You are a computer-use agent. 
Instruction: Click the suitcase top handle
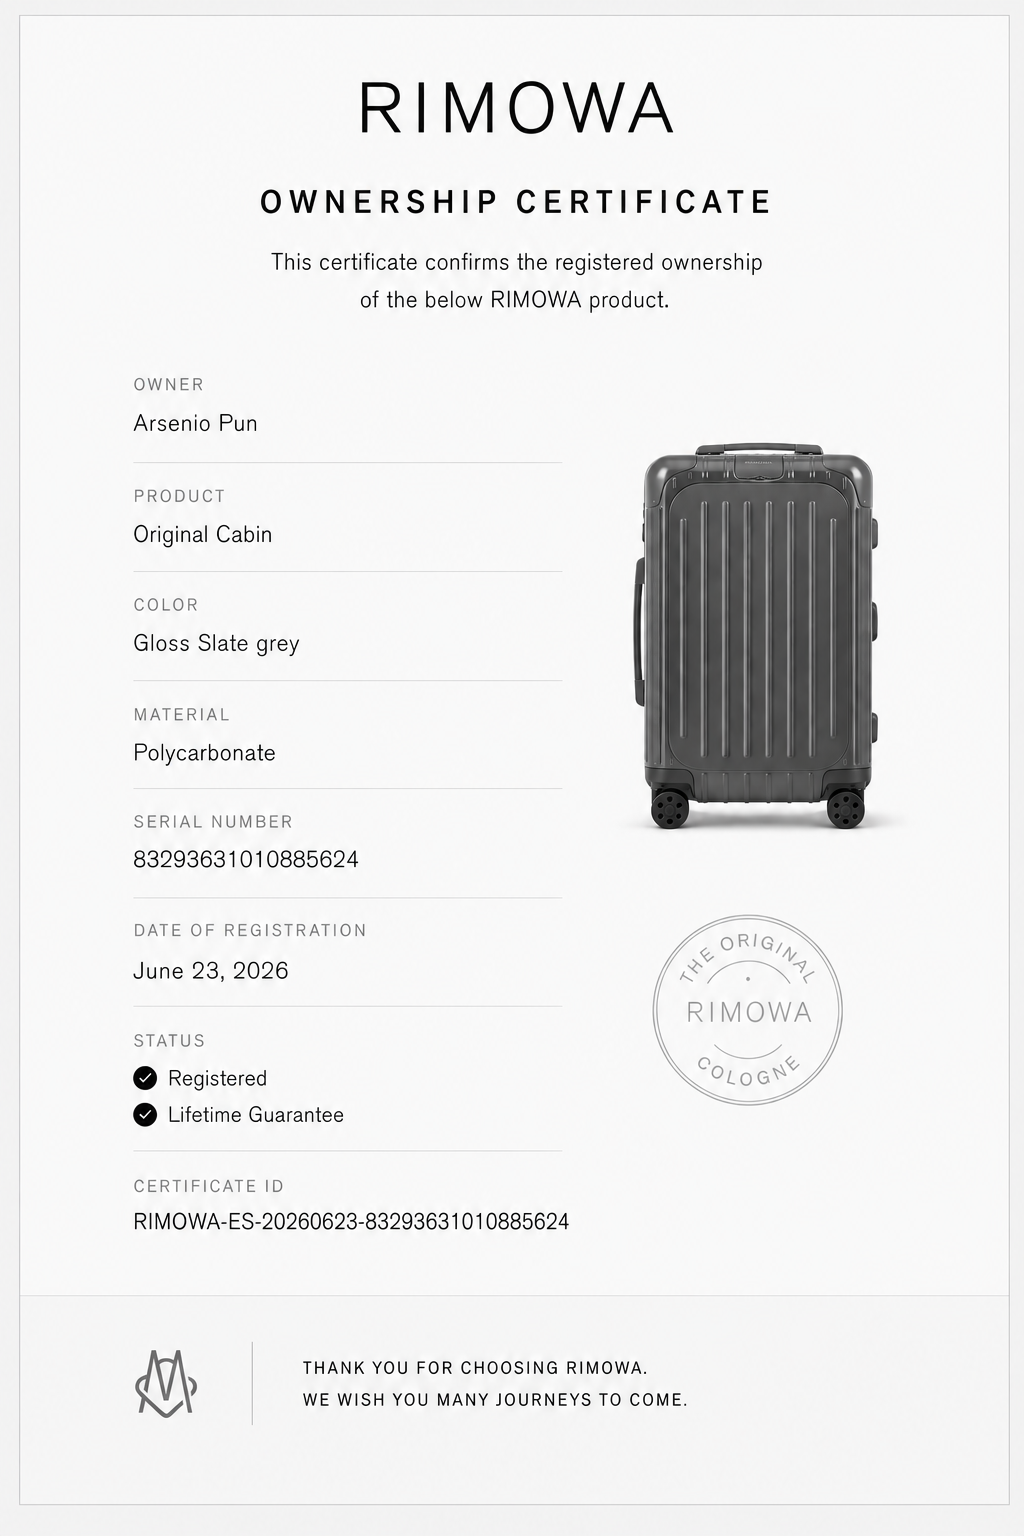point(759,450)
